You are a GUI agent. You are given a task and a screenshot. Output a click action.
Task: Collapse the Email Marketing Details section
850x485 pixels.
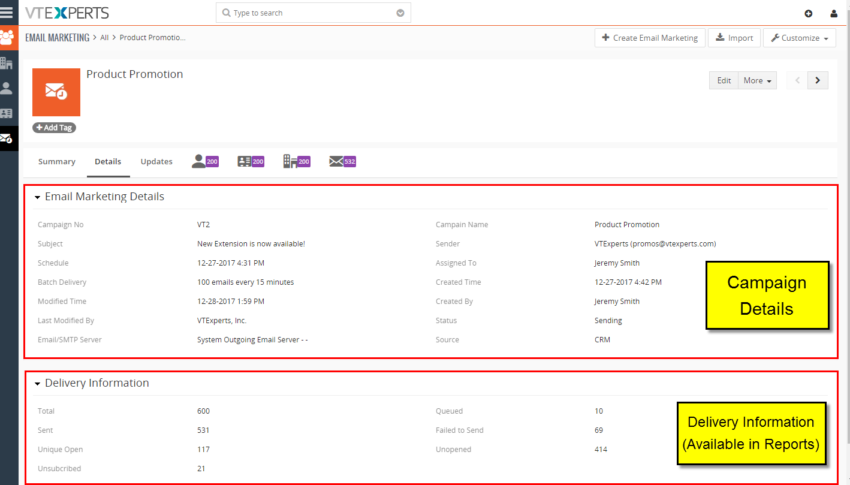37,197
